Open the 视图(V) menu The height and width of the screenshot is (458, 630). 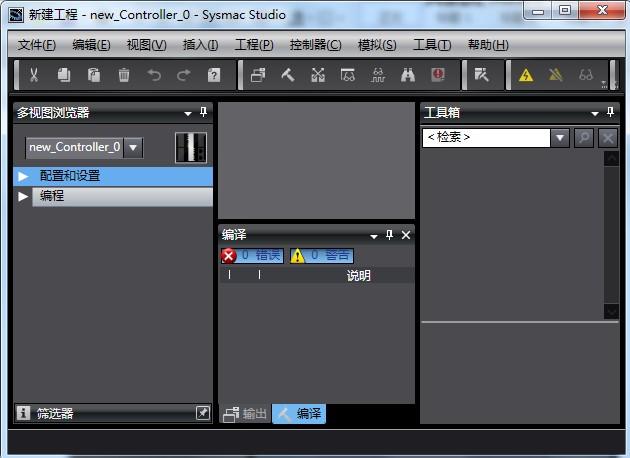click(x=147, y=45)
